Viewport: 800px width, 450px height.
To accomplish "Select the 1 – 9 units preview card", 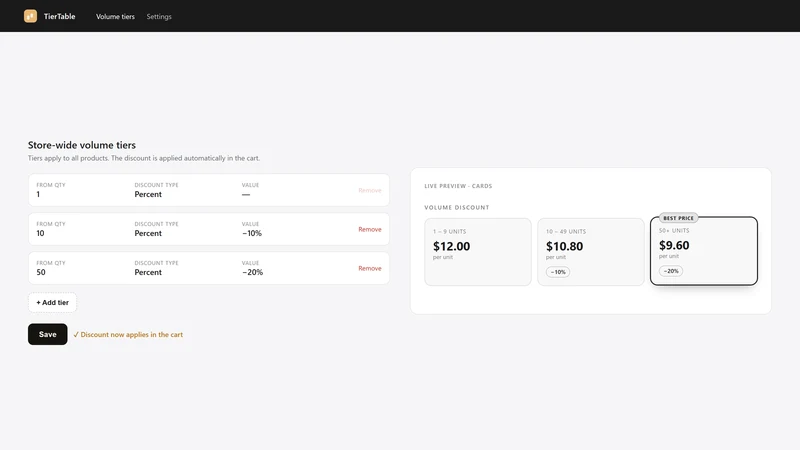I will [478, 252].
